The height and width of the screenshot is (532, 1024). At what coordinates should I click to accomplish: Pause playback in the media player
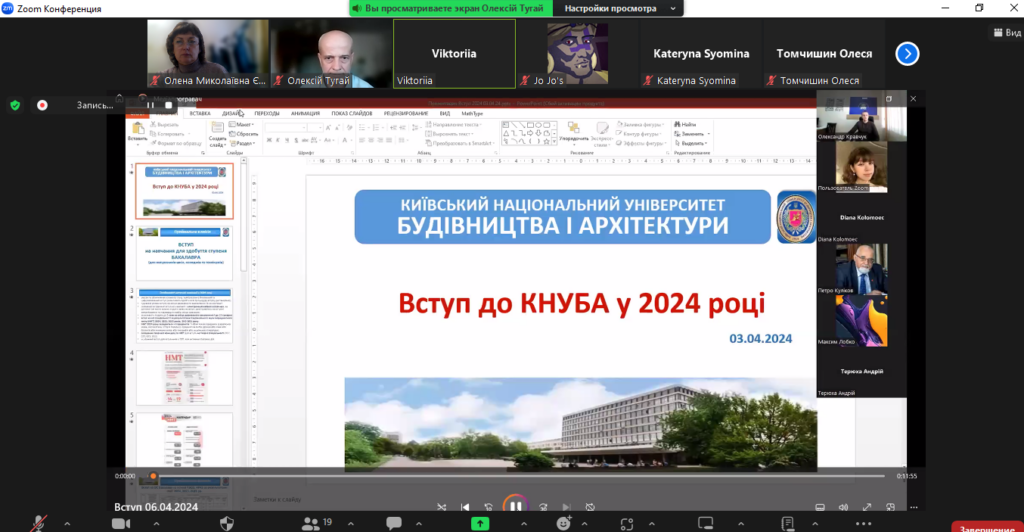point(515,506)
